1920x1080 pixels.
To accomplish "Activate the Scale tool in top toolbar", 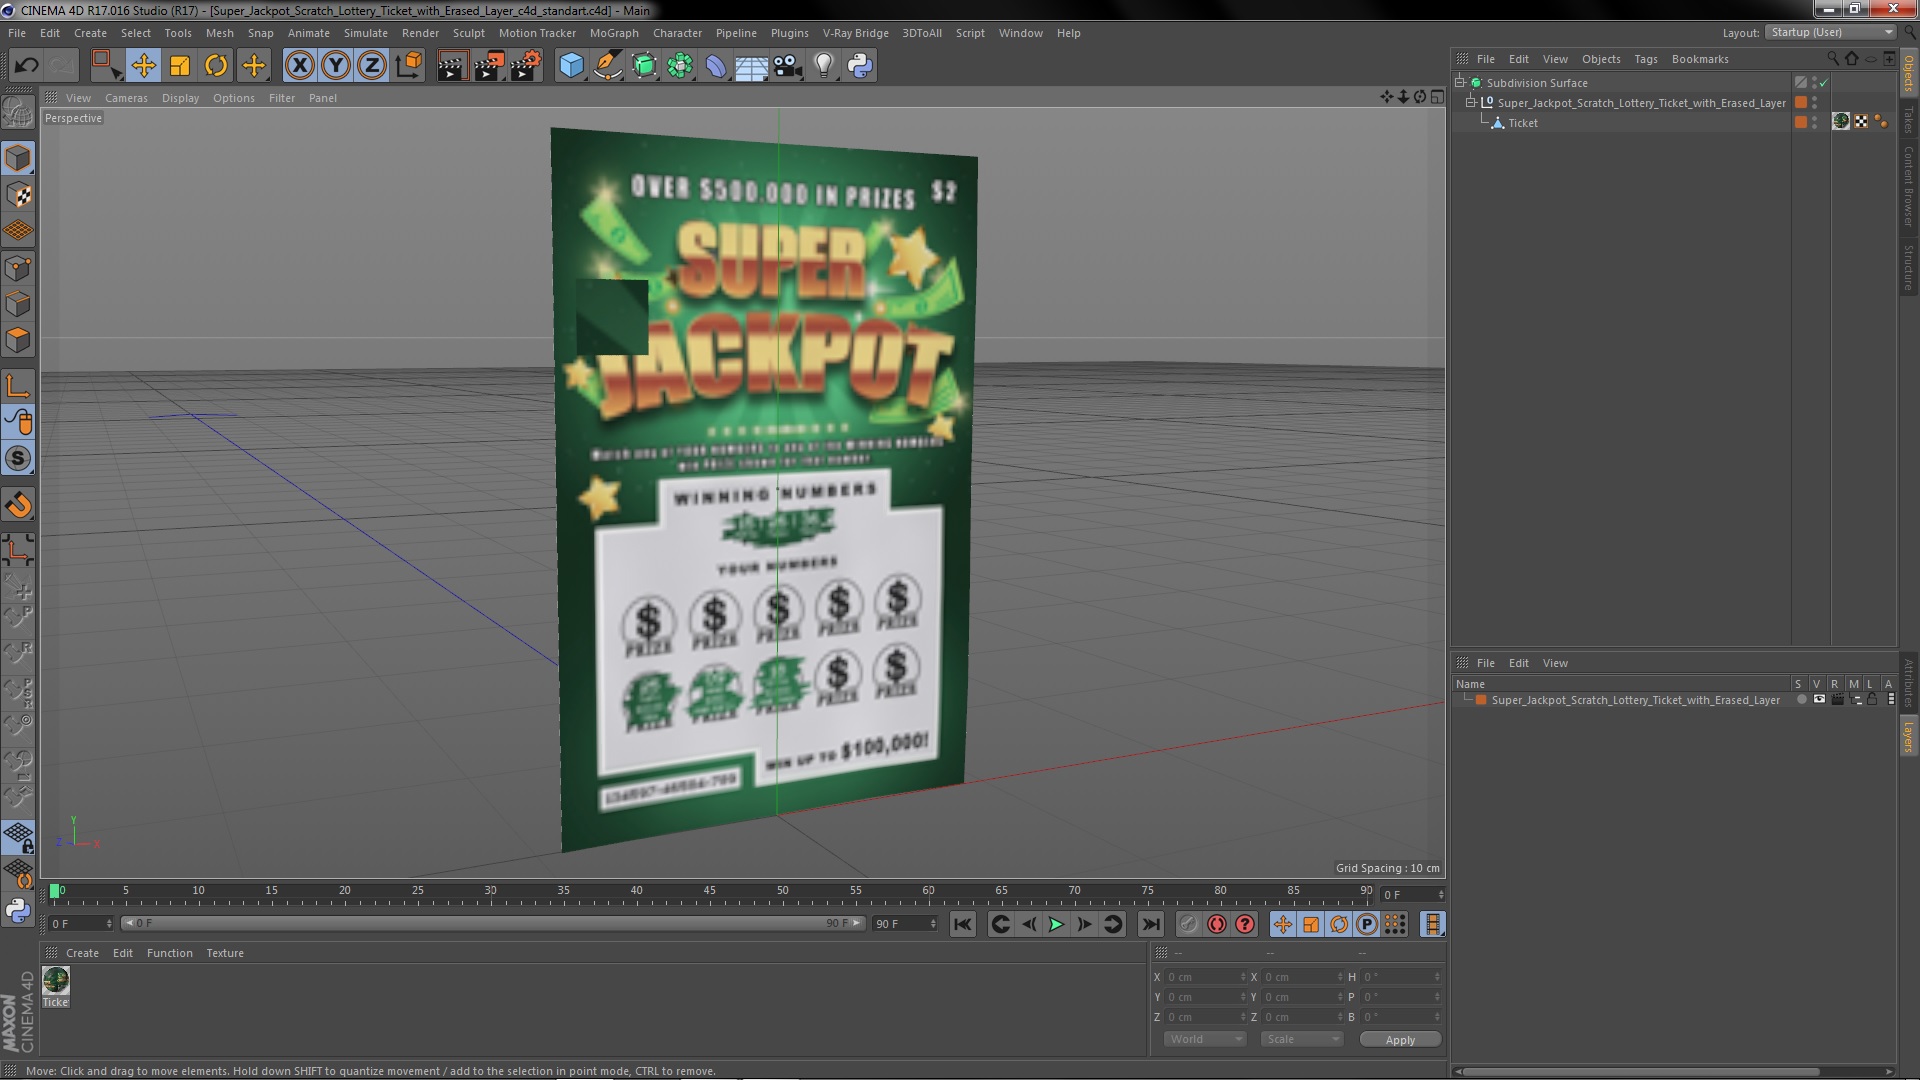I will [180, 66].
